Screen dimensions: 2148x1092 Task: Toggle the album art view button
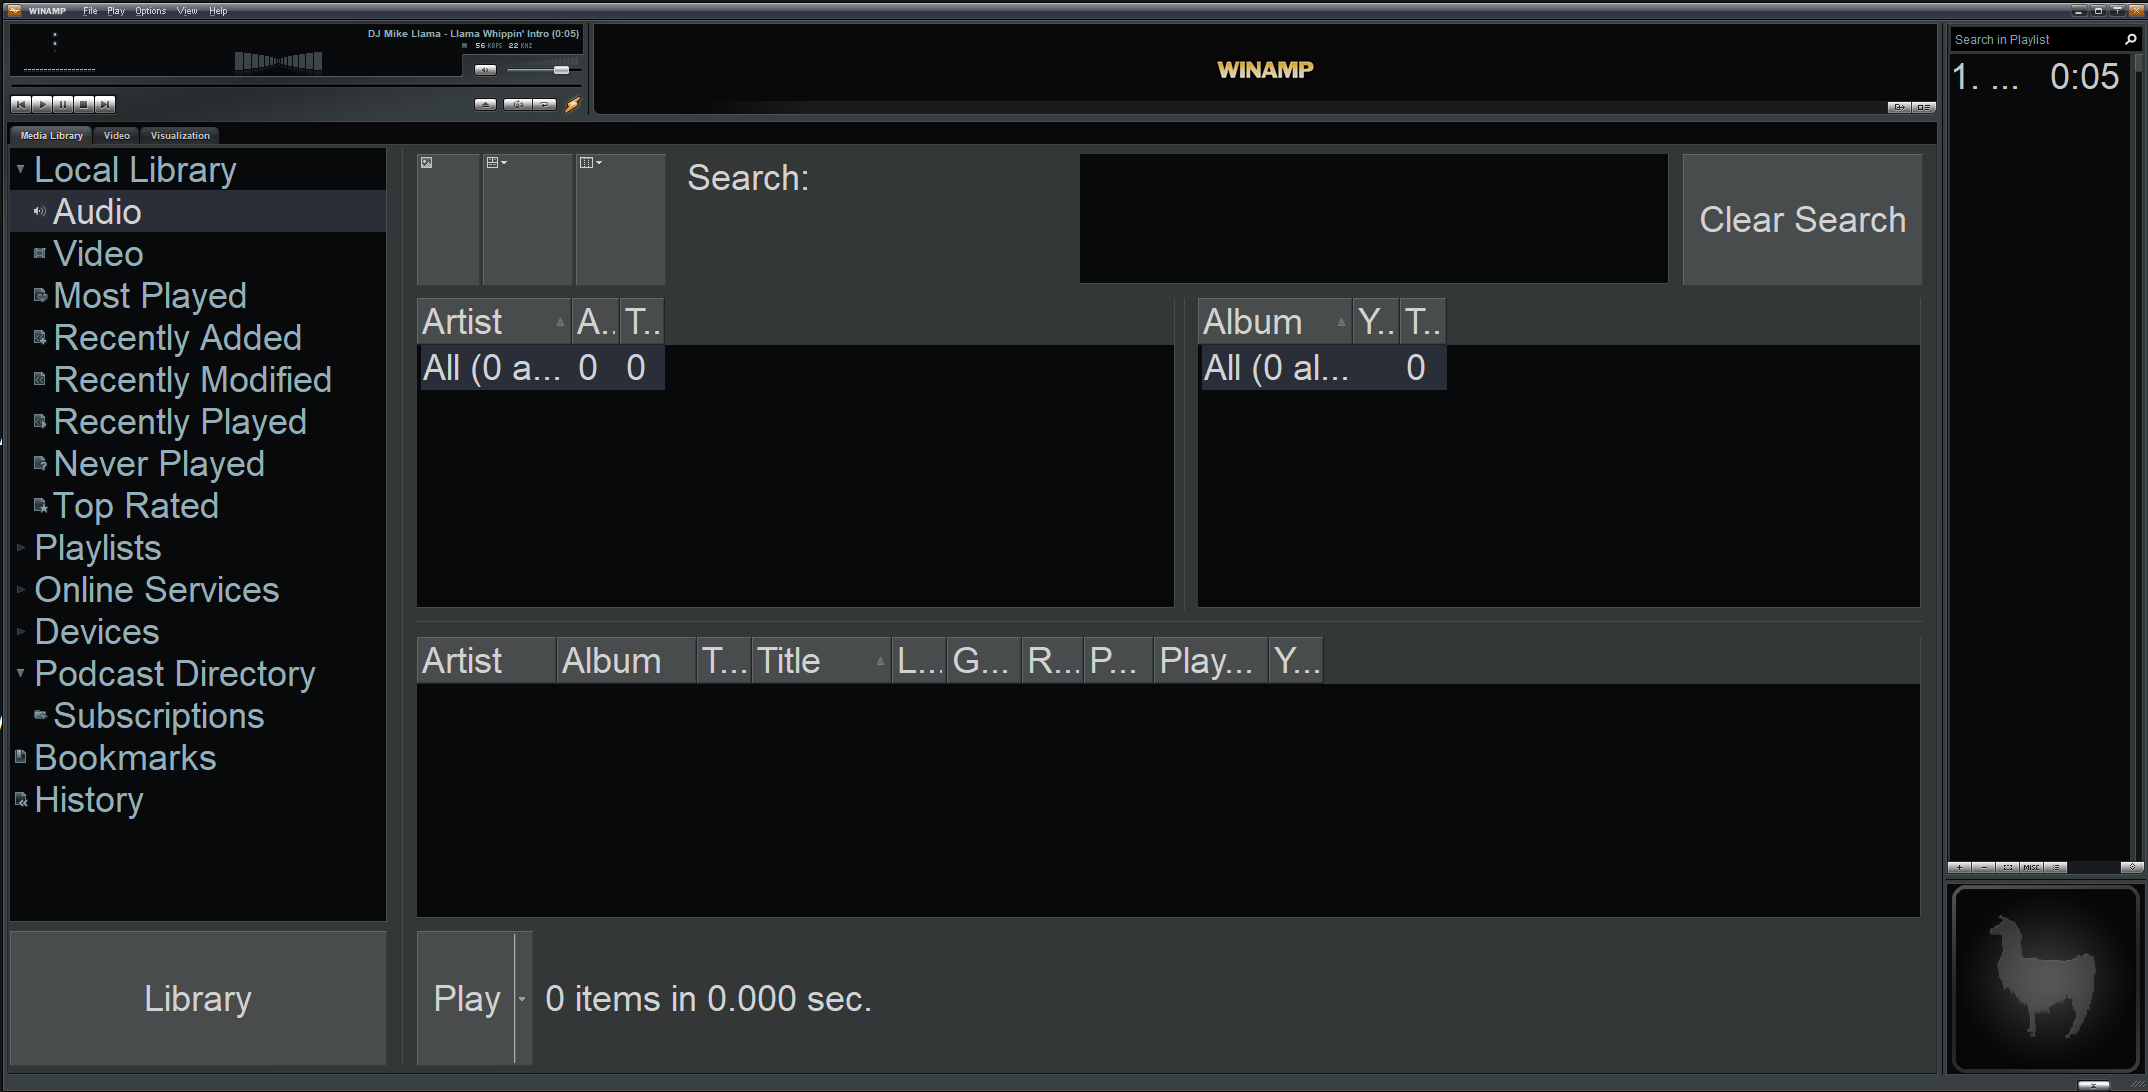point(448,219)
